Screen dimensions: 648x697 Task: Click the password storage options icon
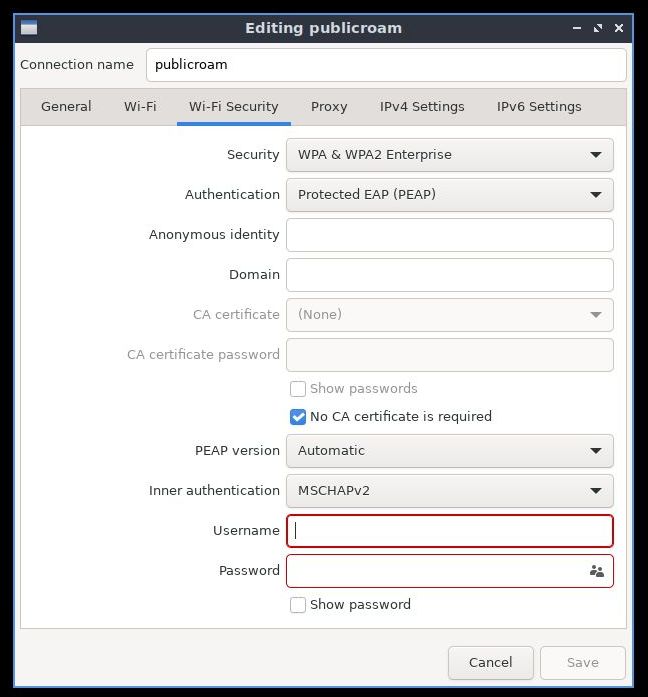596,571
